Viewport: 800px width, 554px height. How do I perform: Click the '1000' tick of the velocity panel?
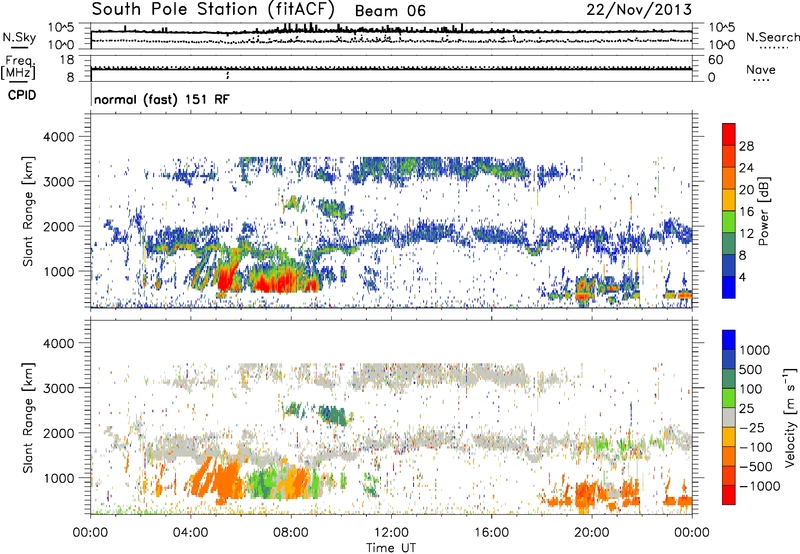[58, 478]
